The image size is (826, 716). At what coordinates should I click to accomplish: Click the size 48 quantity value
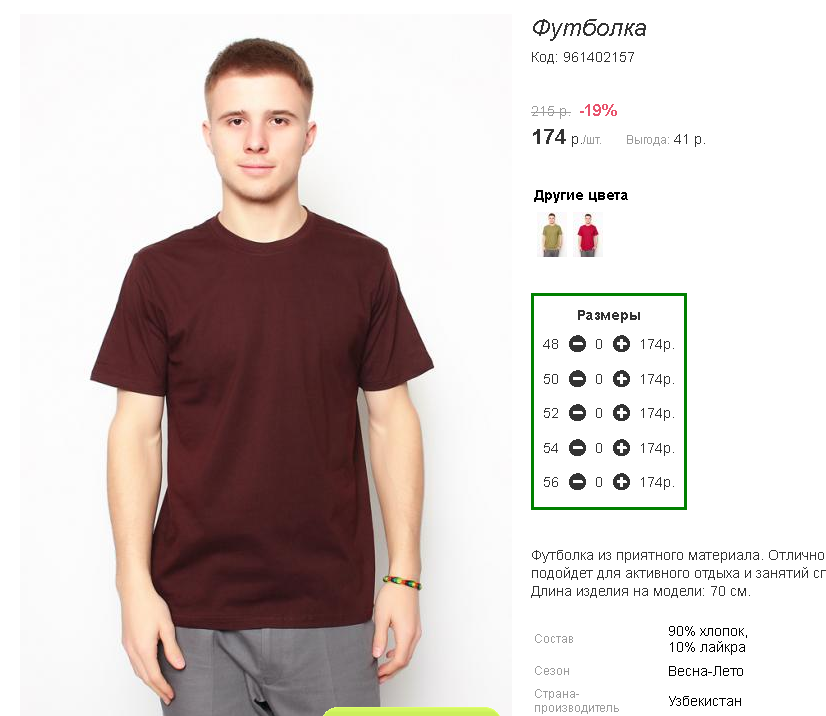599,345
